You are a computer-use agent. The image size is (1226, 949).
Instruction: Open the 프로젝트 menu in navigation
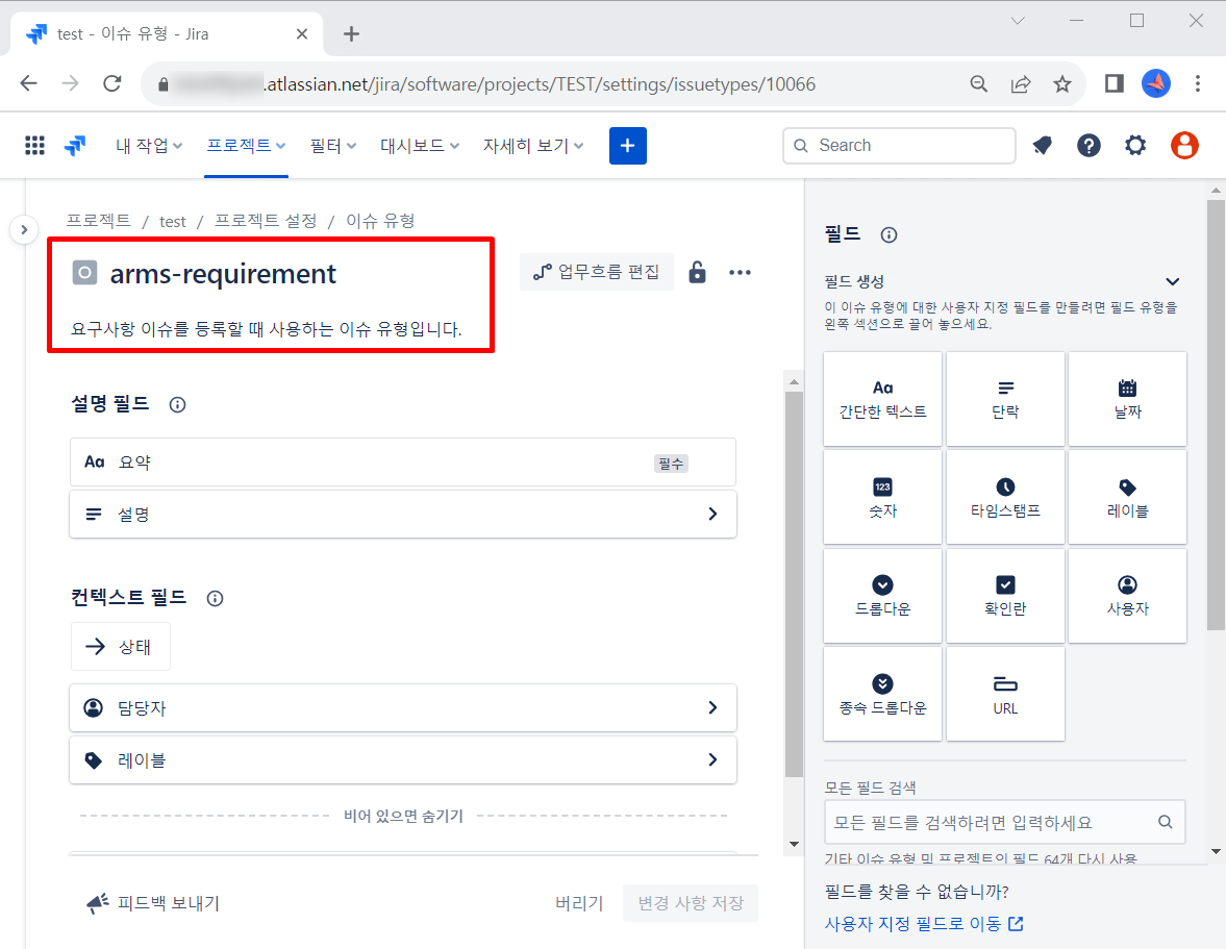[x=245, y=146]
